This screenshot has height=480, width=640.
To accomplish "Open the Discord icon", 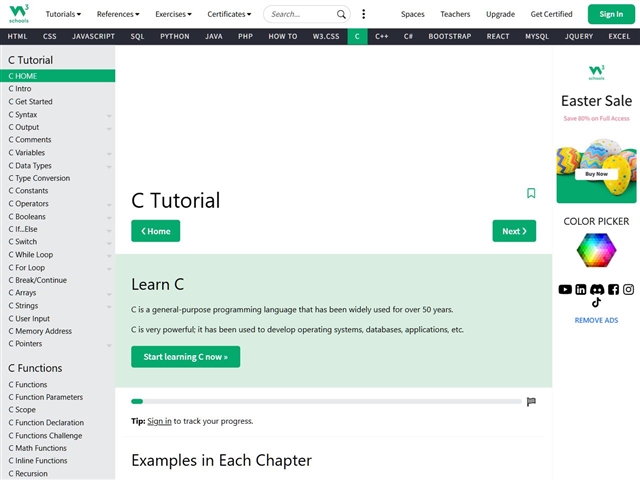I will pyautogui.click(x=597, y=289).
